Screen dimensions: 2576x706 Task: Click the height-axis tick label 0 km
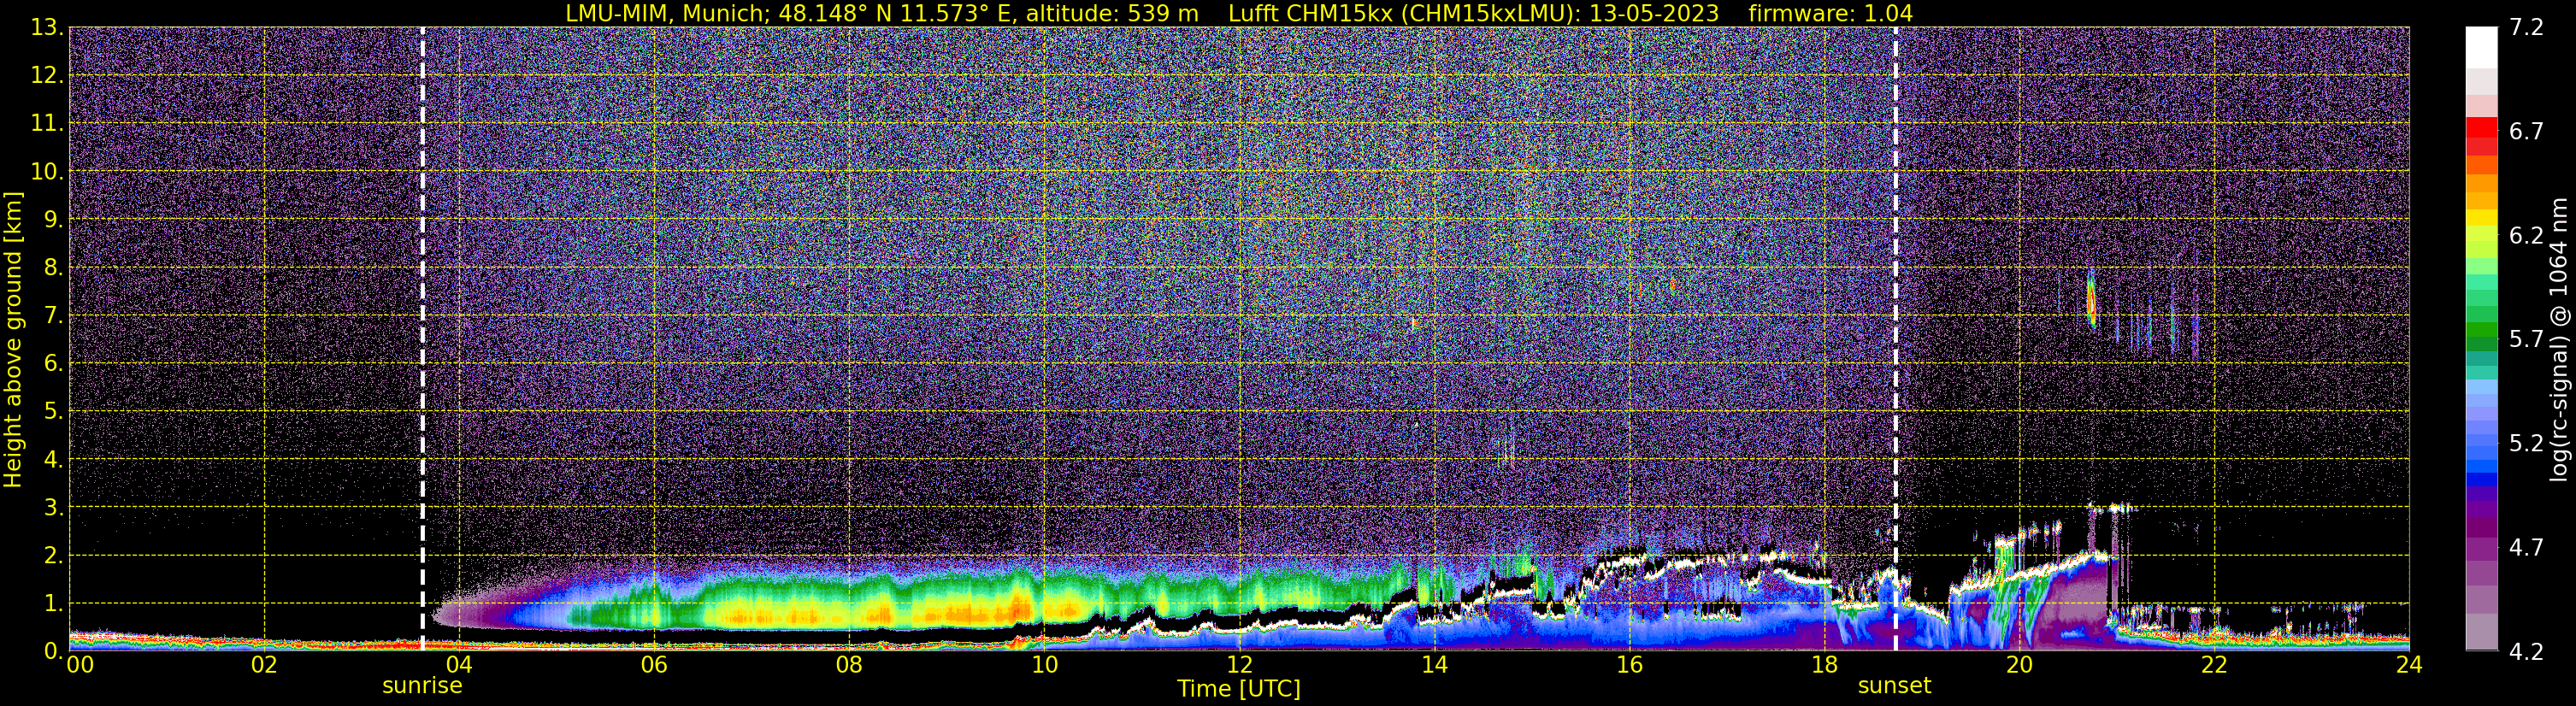pyautogui.click(x=54, y=651)
